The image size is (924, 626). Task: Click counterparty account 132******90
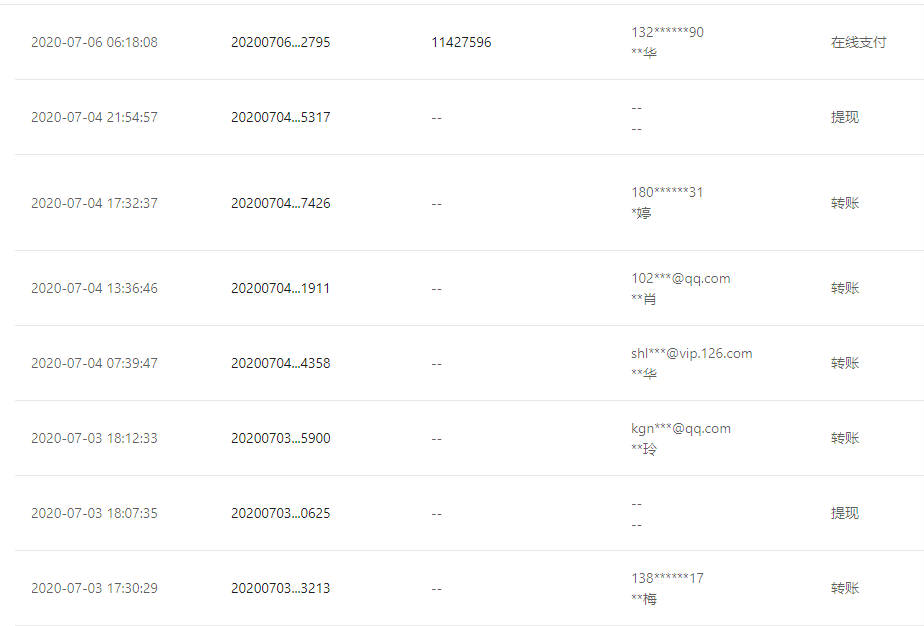(x=667, y=32)
